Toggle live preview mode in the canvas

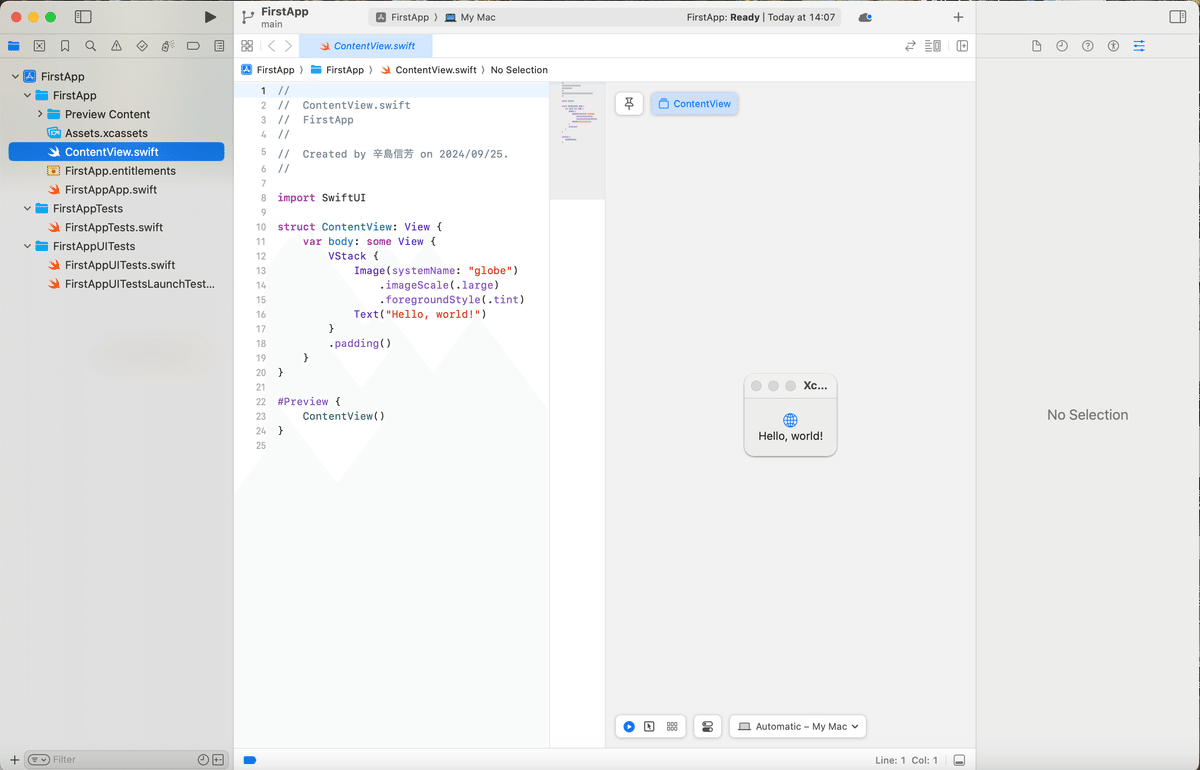click(628, 726)
